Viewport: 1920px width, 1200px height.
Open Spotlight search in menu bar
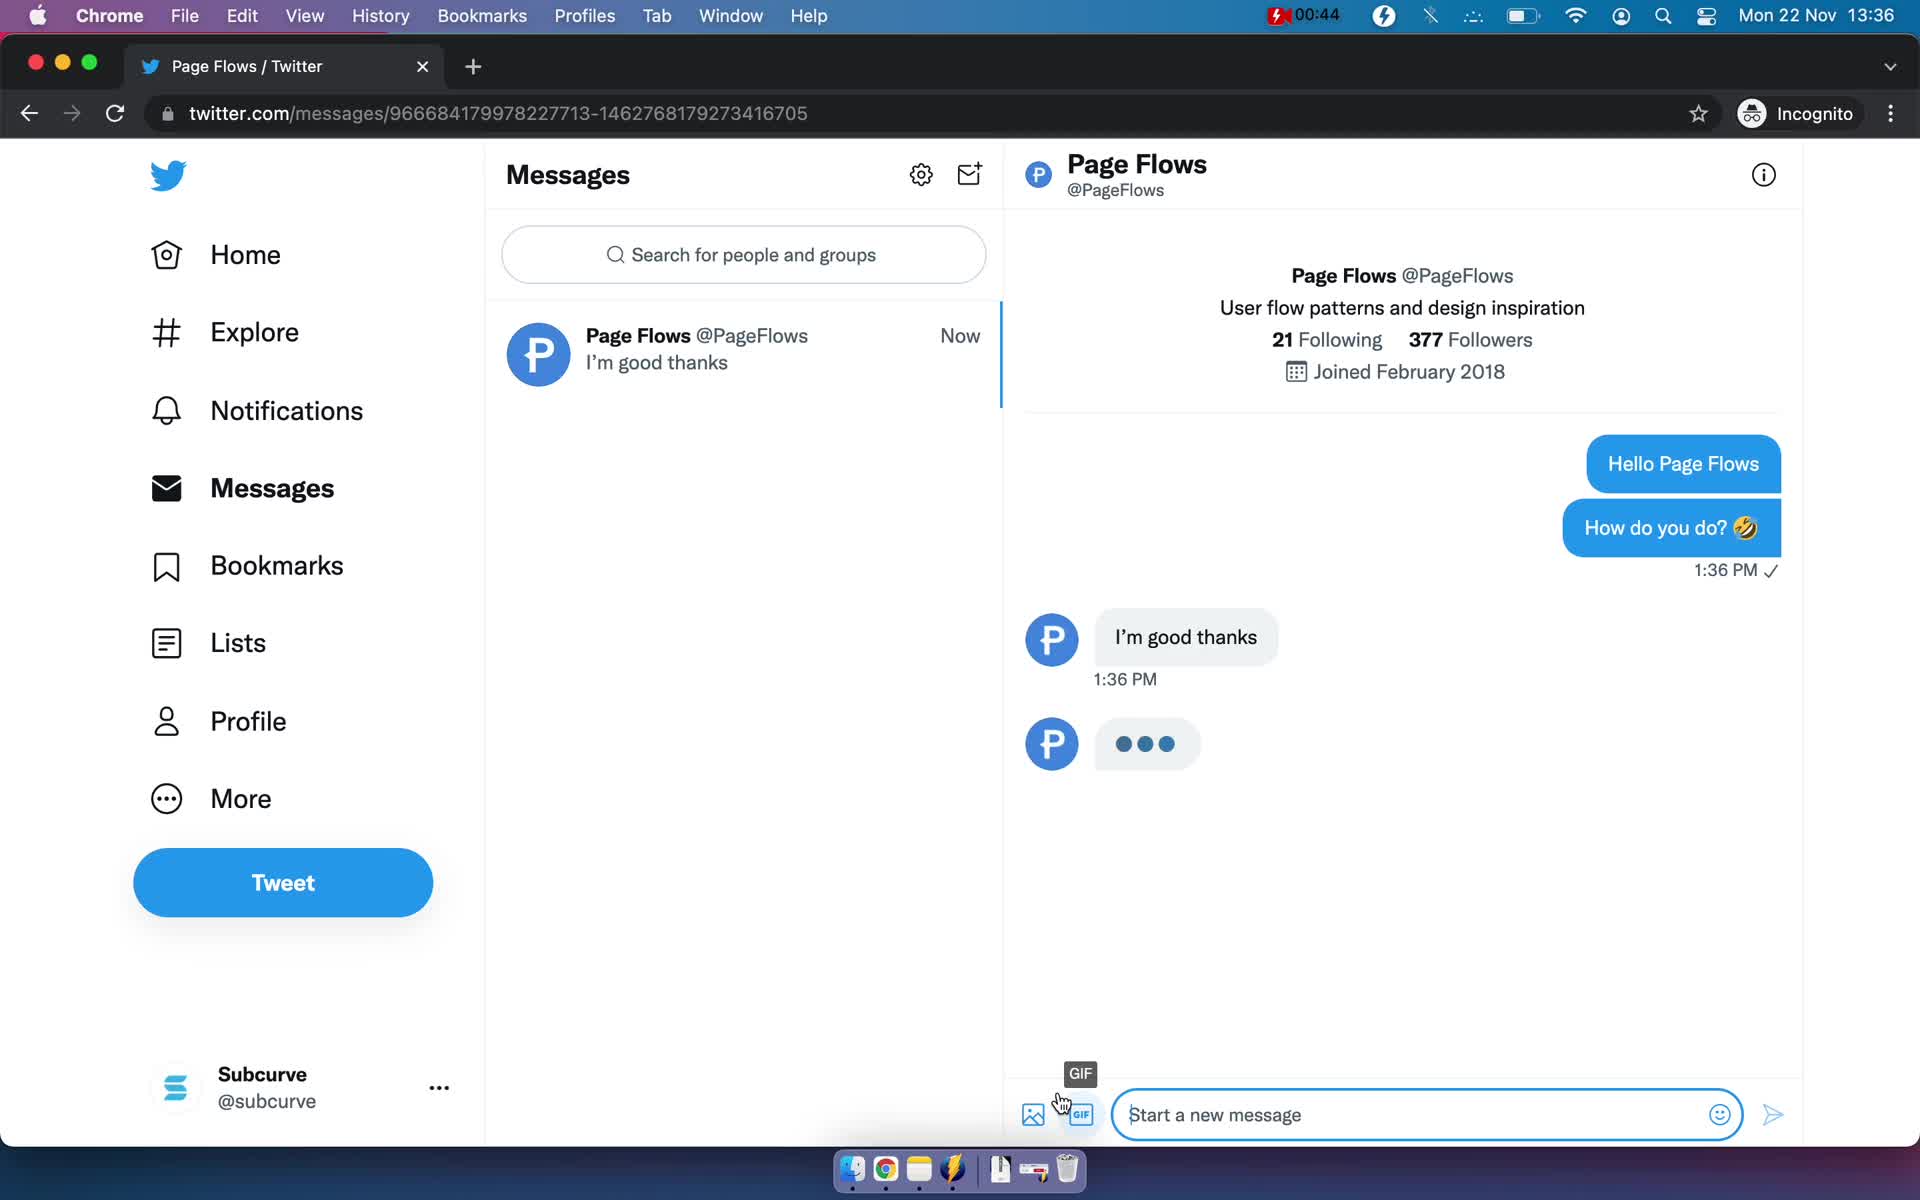coord(1663,16)
